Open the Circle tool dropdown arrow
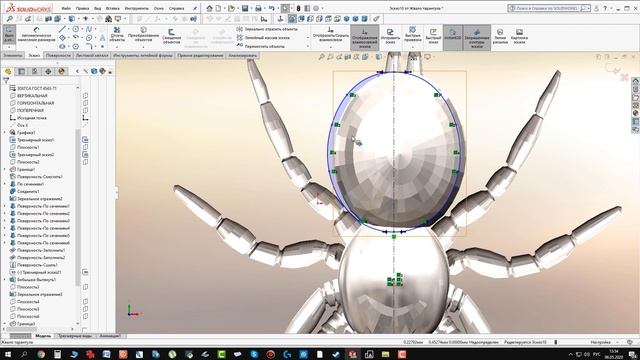Image resolution: width=640 pixels, height=360 pixels. click(x=82, y=29)
